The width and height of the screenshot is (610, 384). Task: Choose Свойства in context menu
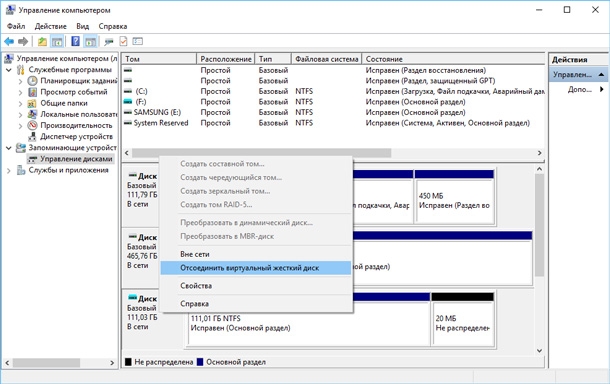tap(256, 286)
